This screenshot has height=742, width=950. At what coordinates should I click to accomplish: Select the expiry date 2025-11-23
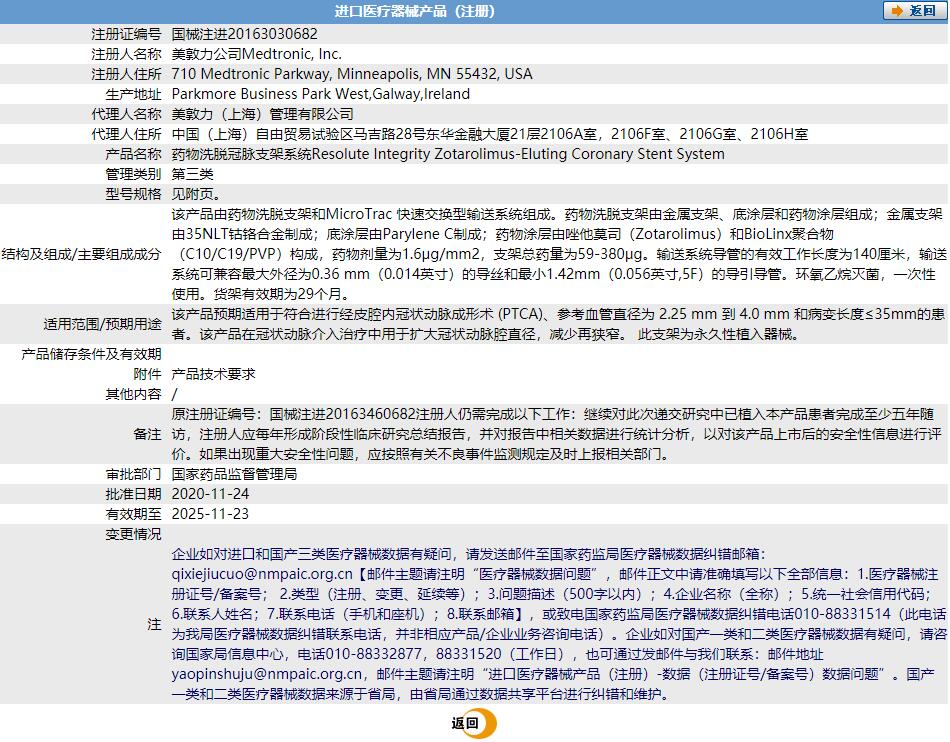(210, 514)
